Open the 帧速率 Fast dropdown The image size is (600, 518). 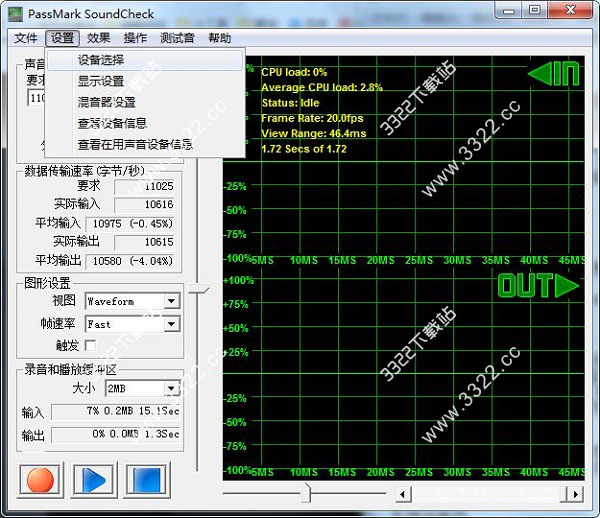click(171, 324)
